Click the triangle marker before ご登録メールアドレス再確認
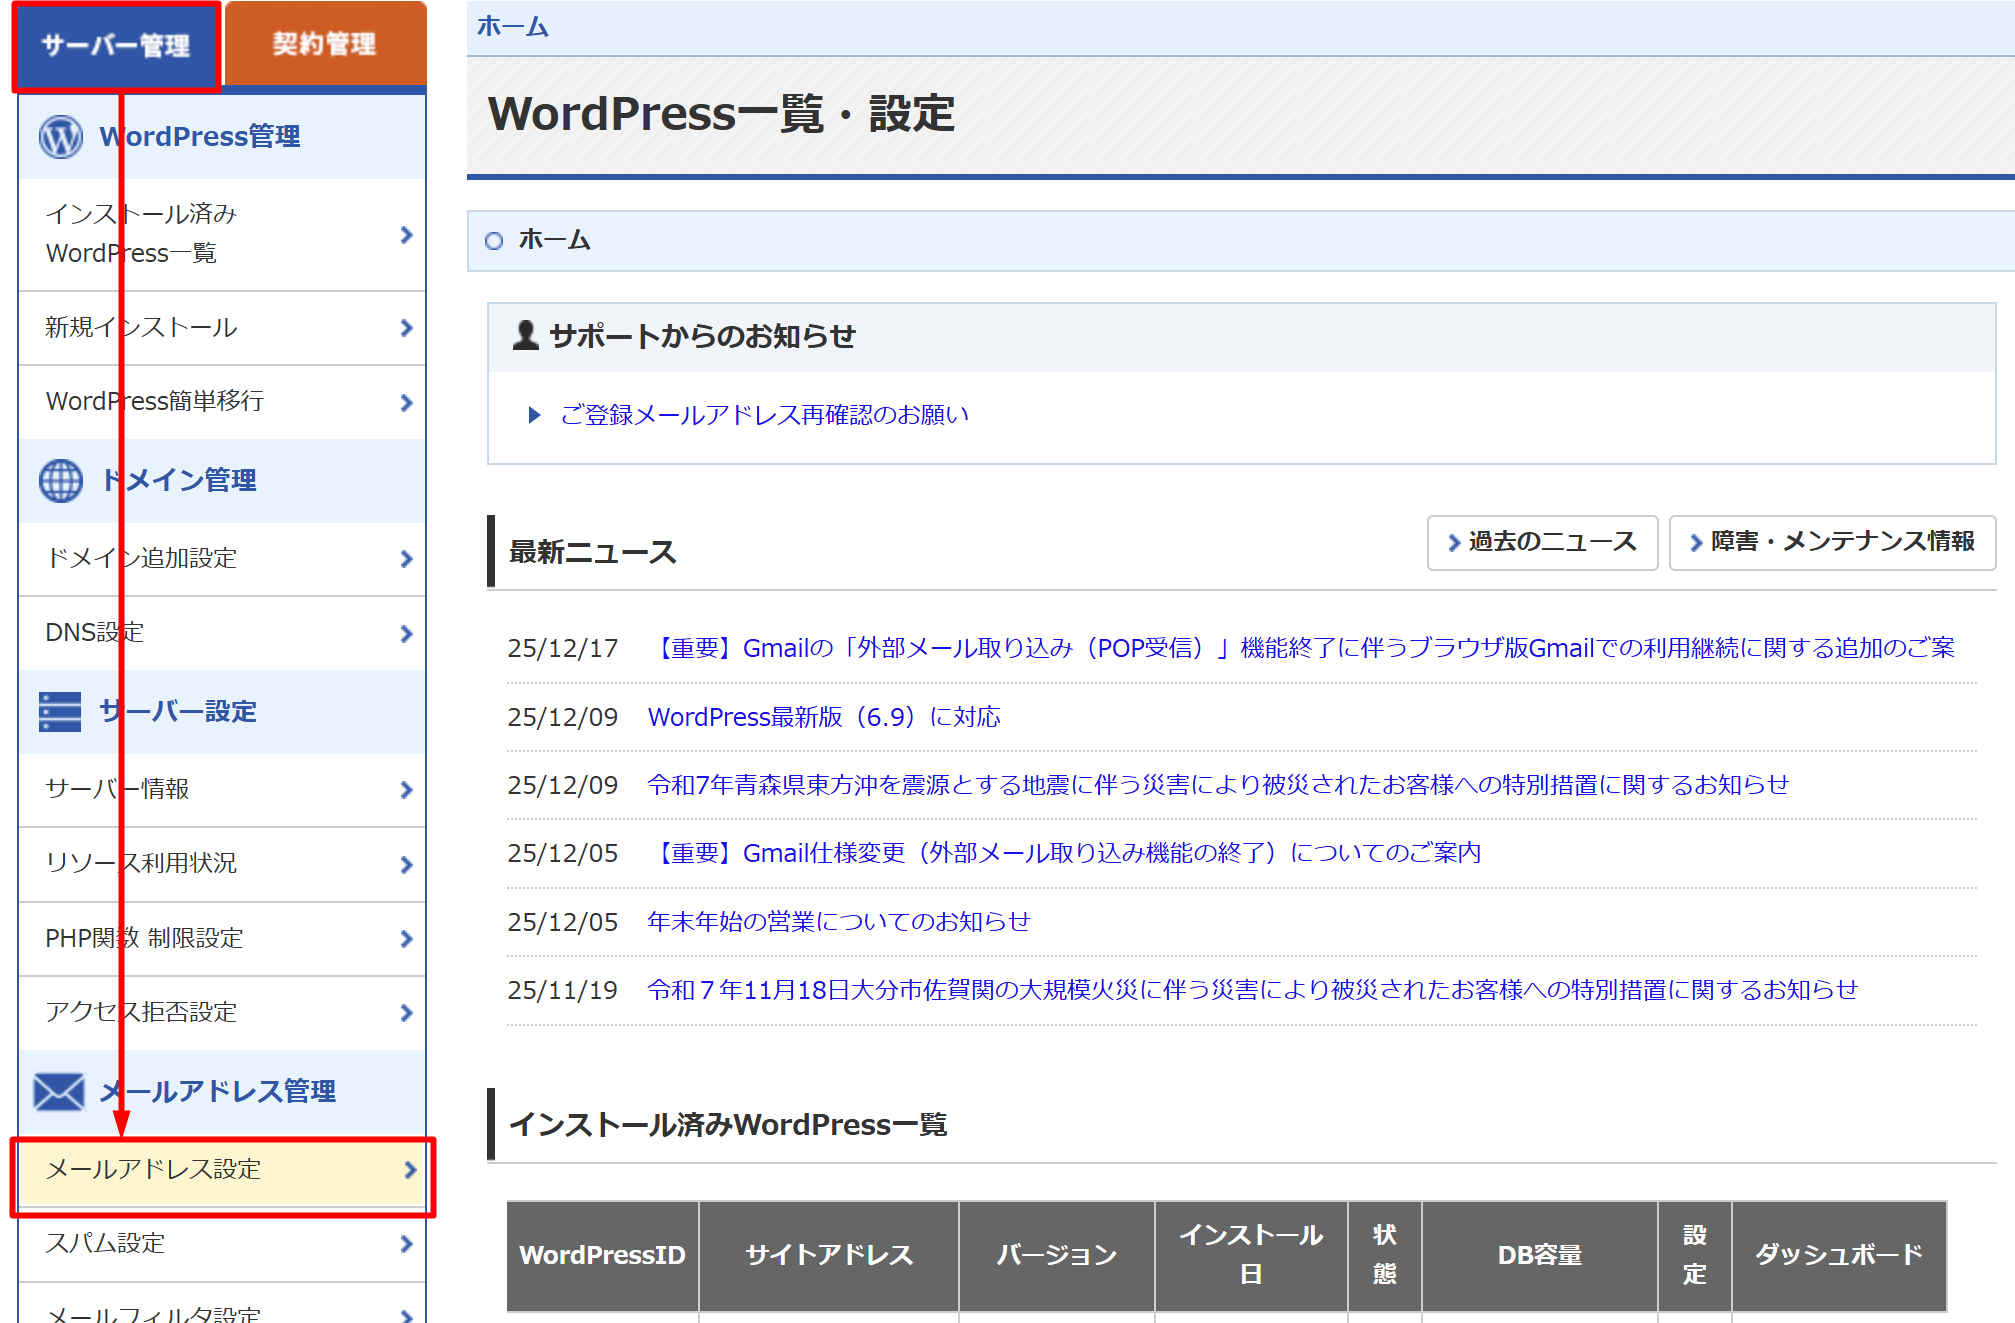The height and width of the screenshot is (1323, 2015). click(534, 415)
